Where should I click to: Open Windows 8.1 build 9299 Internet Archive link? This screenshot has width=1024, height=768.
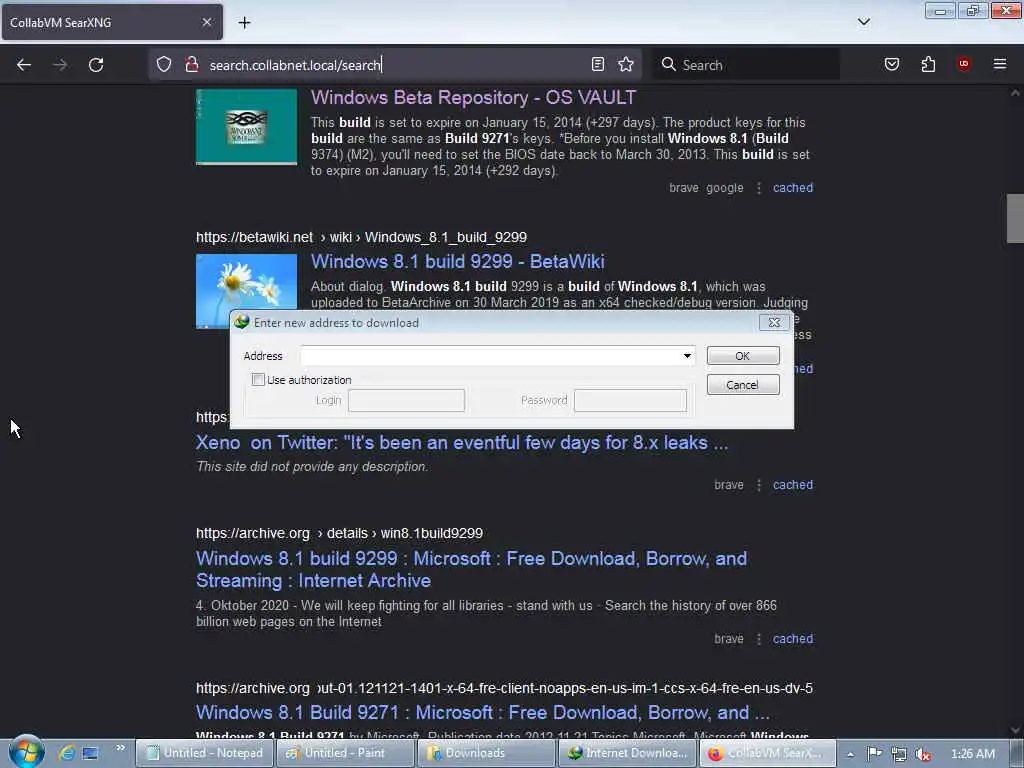point(471,569)
